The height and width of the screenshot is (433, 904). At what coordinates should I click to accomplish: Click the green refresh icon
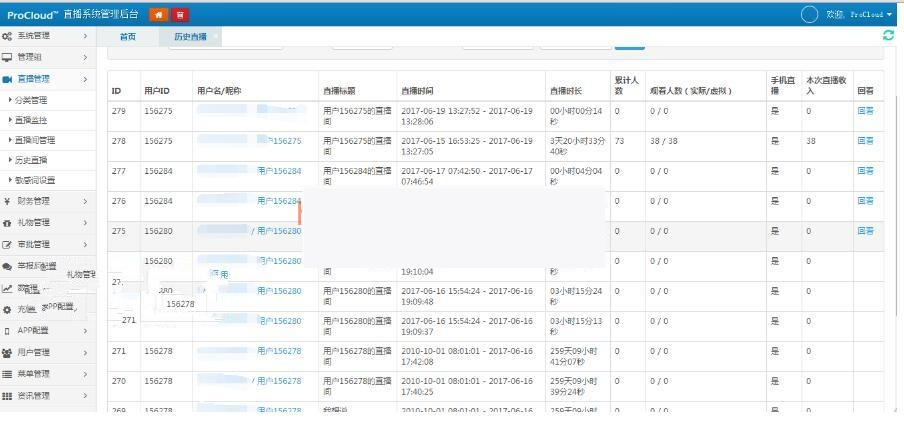(888, 36)
